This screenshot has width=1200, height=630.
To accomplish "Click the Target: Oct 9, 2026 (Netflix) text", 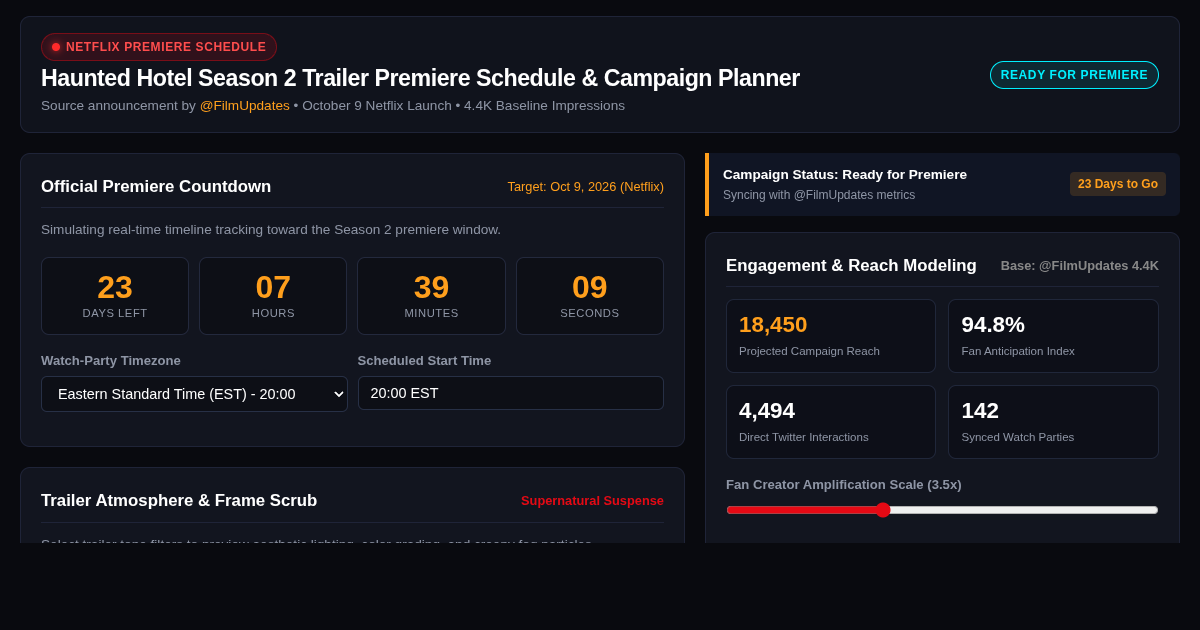I will pyautogui.click(x=585, y=187).
